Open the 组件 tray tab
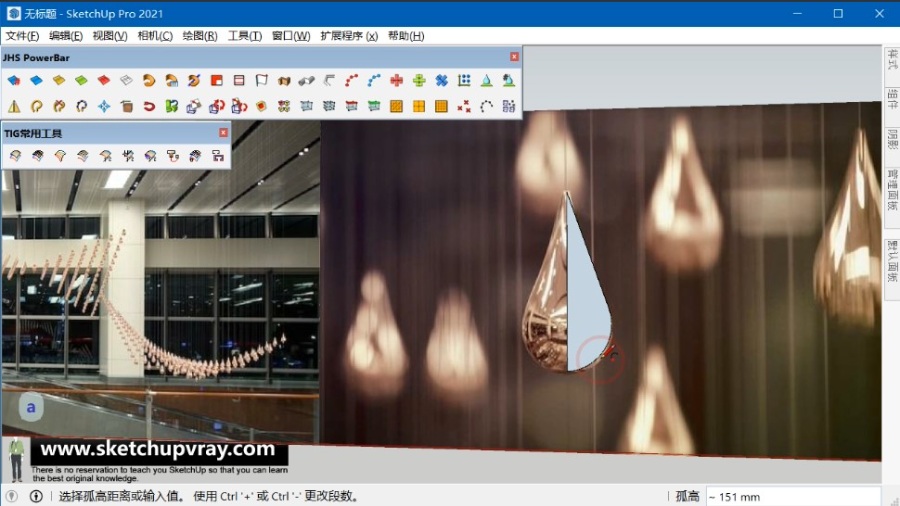 (x=892, y=99)
